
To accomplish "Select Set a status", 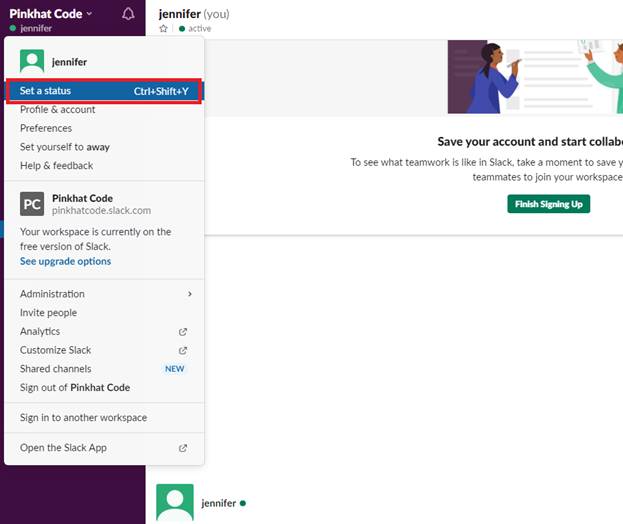I will (104, 91).
